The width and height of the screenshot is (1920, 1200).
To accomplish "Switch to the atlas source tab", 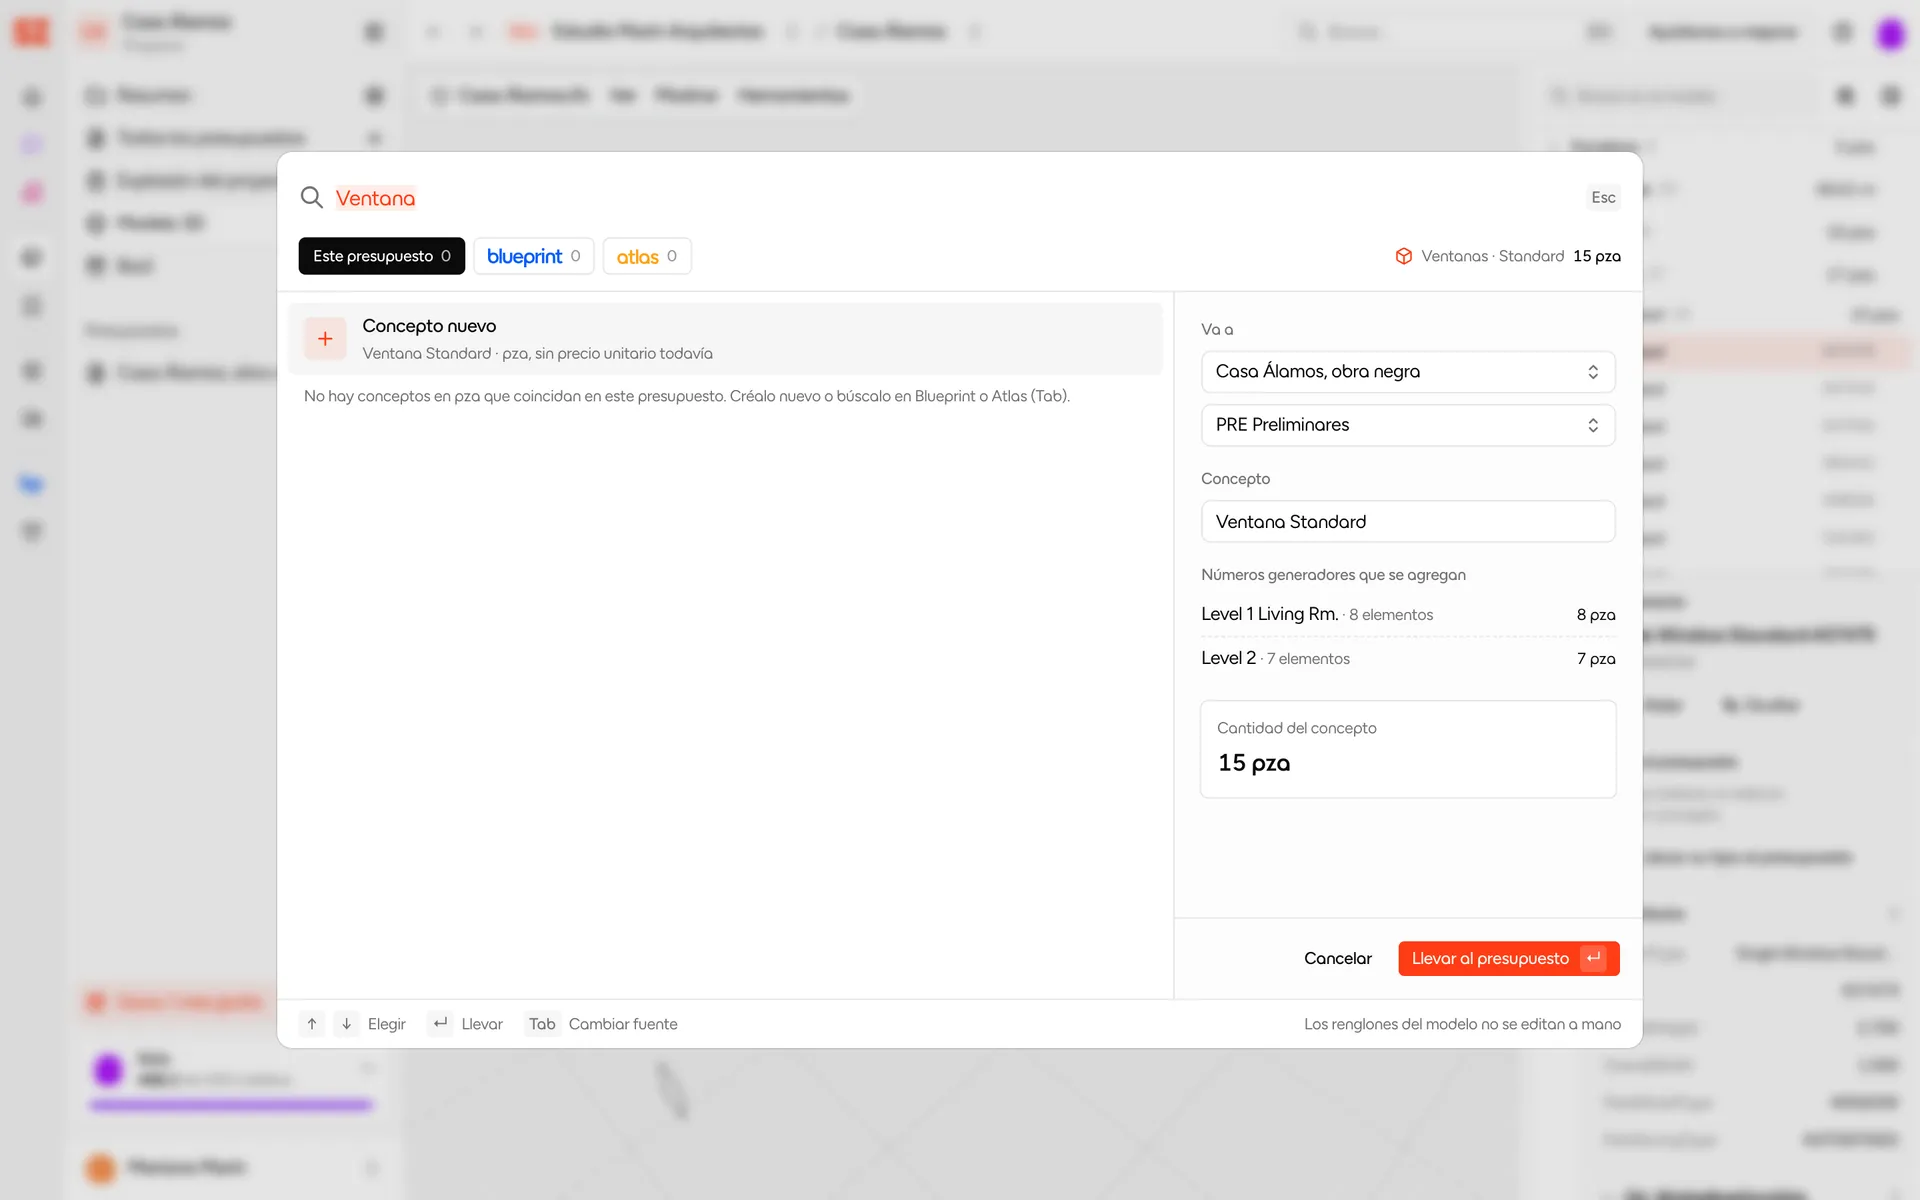I will click(x=647, y=256).
